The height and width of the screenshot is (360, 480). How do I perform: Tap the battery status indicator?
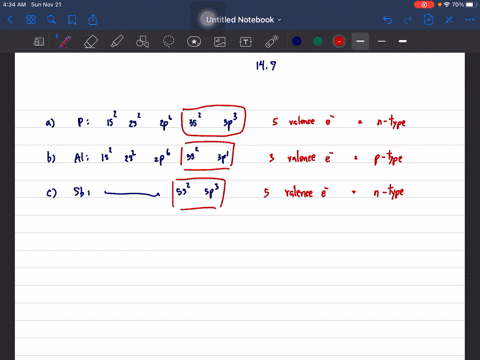(471, 5)
